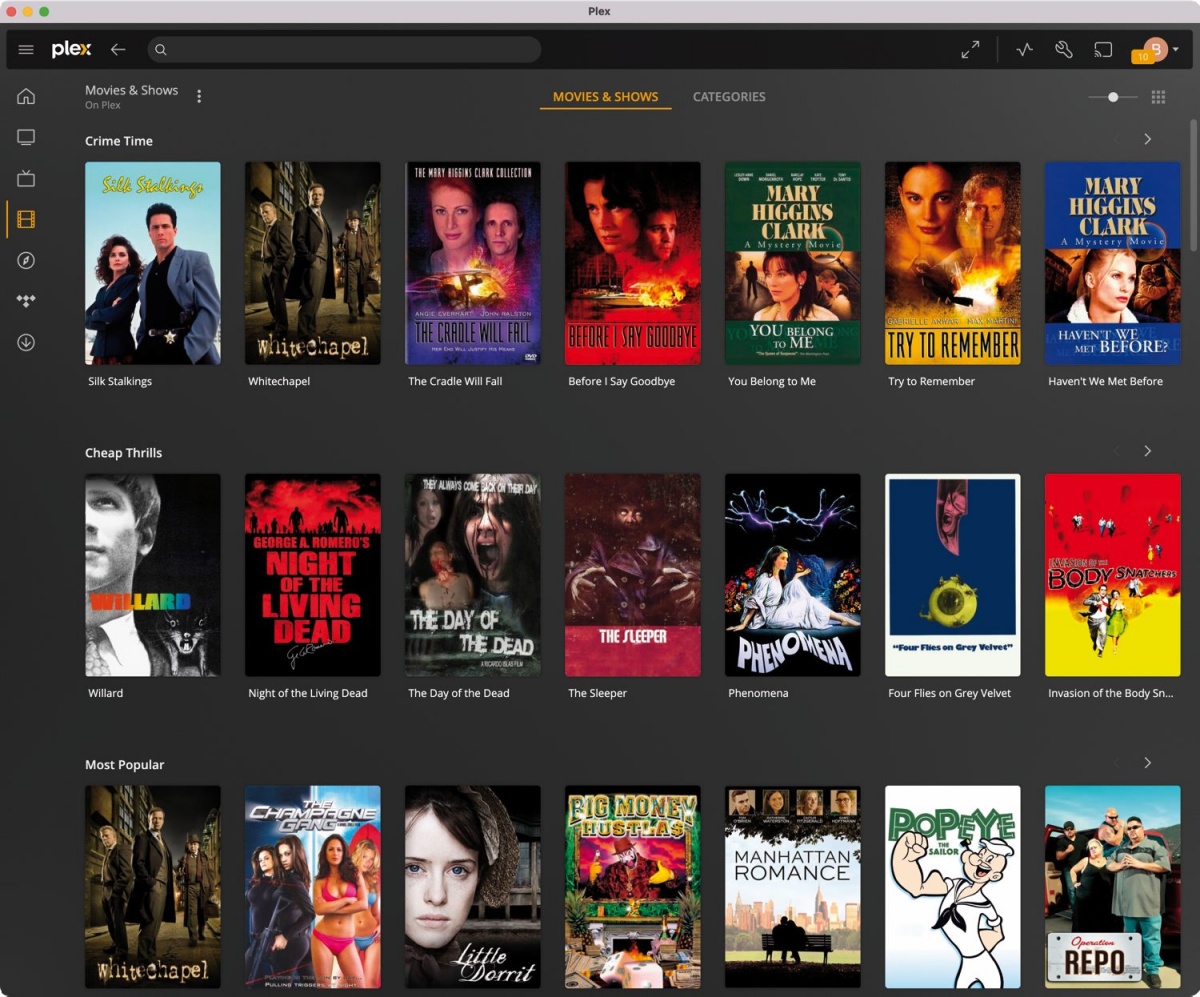This screenshot has height=997, width=1200.
Task: Open the Little Dorrit poster
Action: click(x=473, y=887)
